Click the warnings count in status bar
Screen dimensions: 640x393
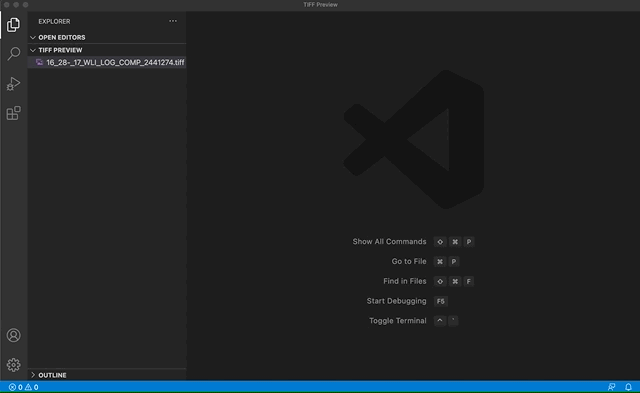[31, 387]
